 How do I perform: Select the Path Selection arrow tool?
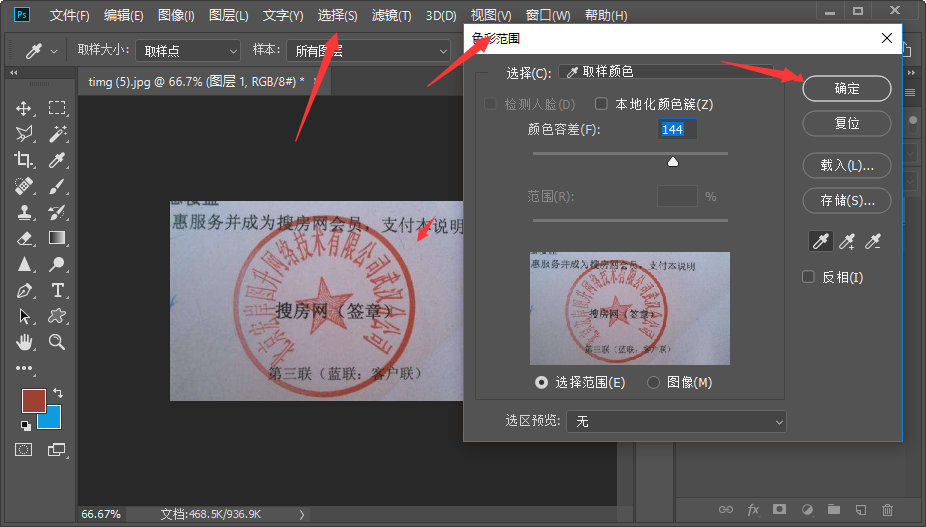(x=24, y=316)
